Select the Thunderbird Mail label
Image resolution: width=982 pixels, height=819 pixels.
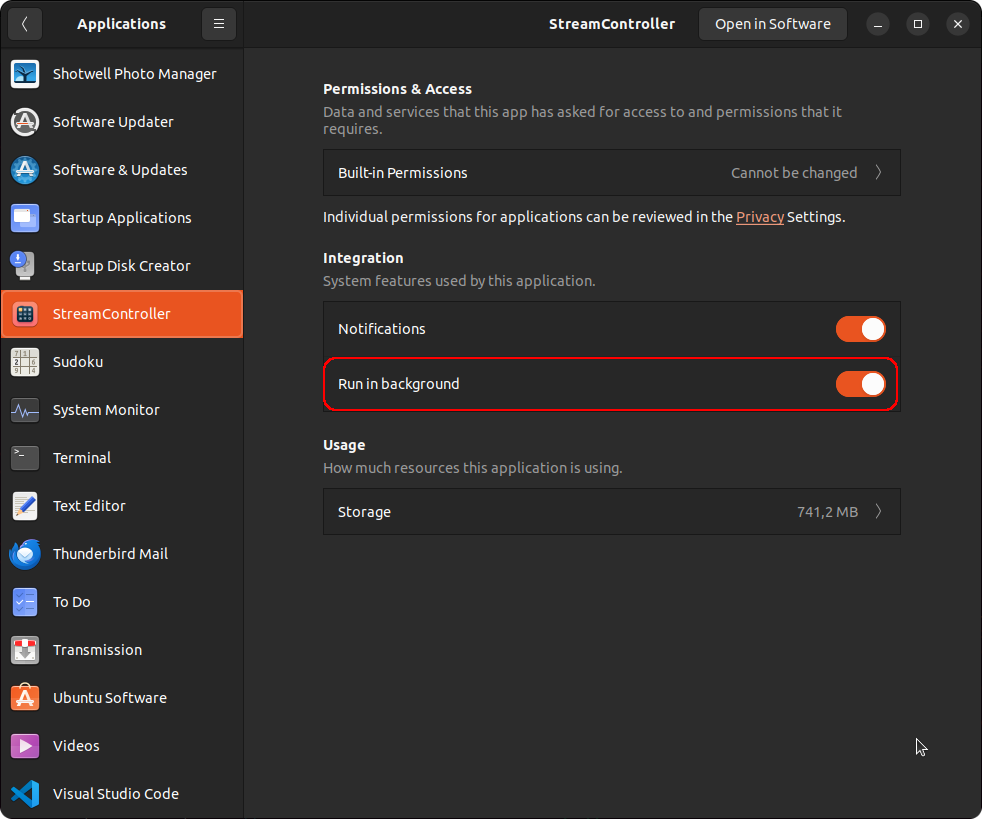click(110, 554)
